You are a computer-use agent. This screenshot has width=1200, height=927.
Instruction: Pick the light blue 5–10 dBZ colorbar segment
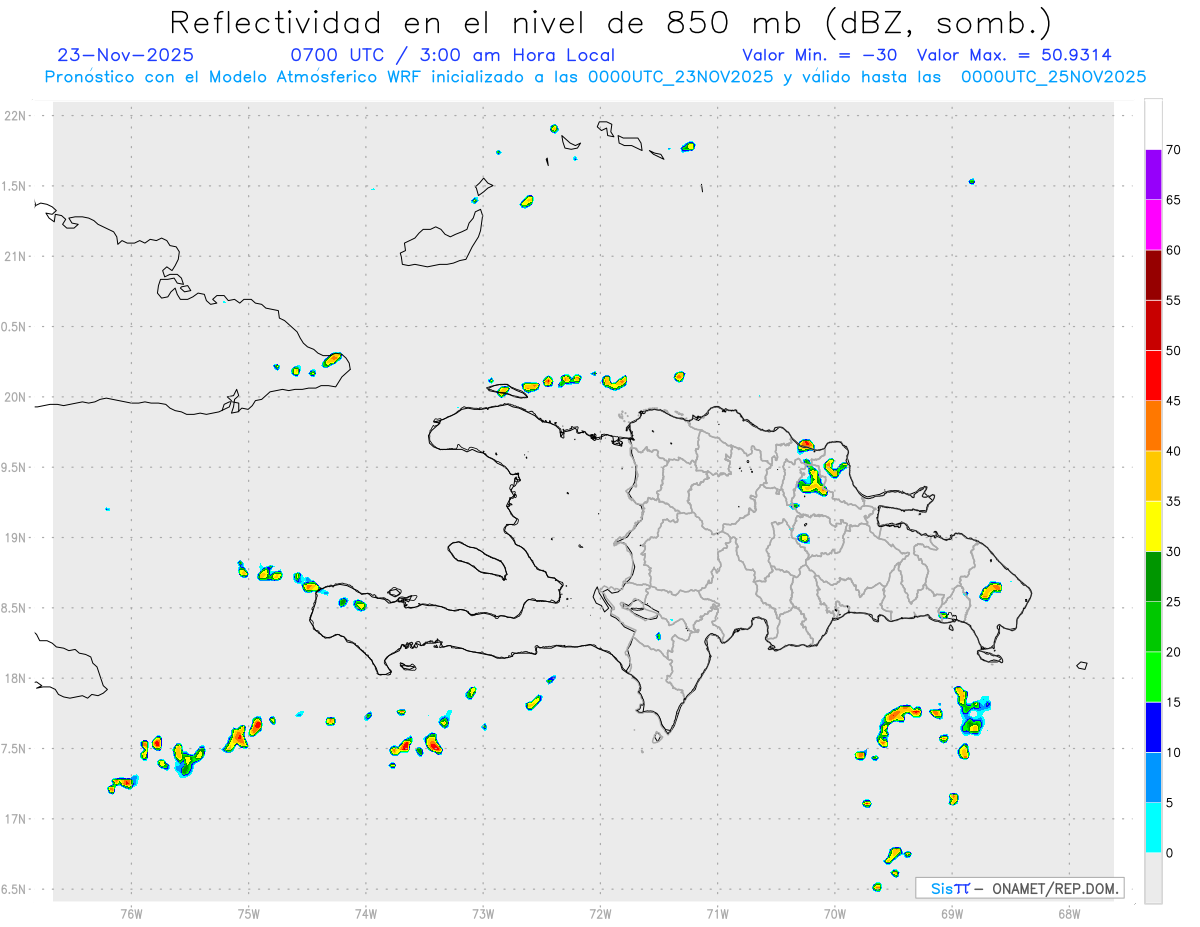1153,778
